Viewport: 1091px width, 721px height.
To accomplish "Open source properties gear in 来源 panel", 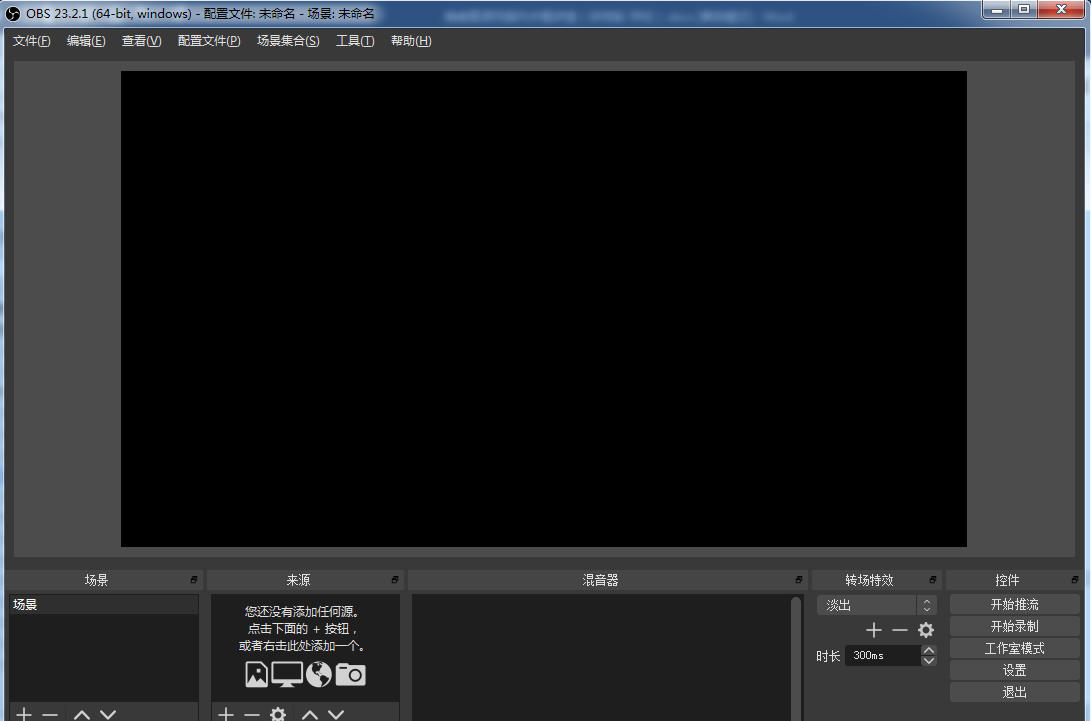I will point(278,714).
